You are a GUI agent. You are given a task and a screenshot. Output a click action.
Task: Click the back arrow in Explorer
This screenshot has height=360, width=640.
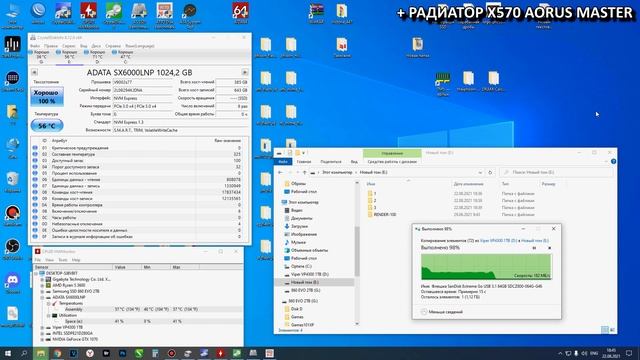tap(280, 173)
